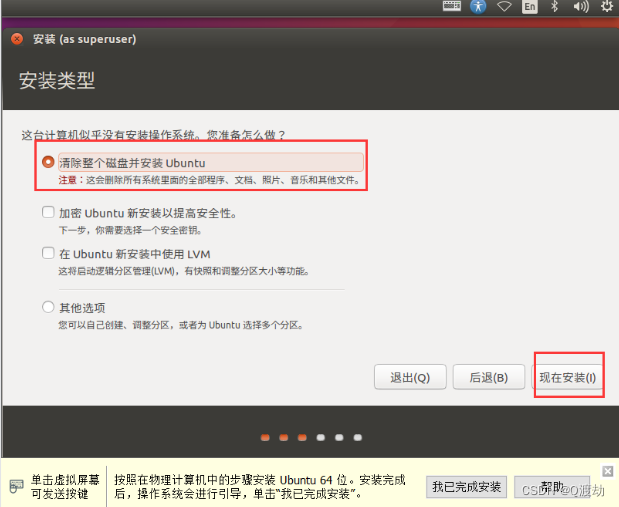Enable encrypting the new Ubuntu installation
Screen dimensions: 619x507
(x=48, y=212)
